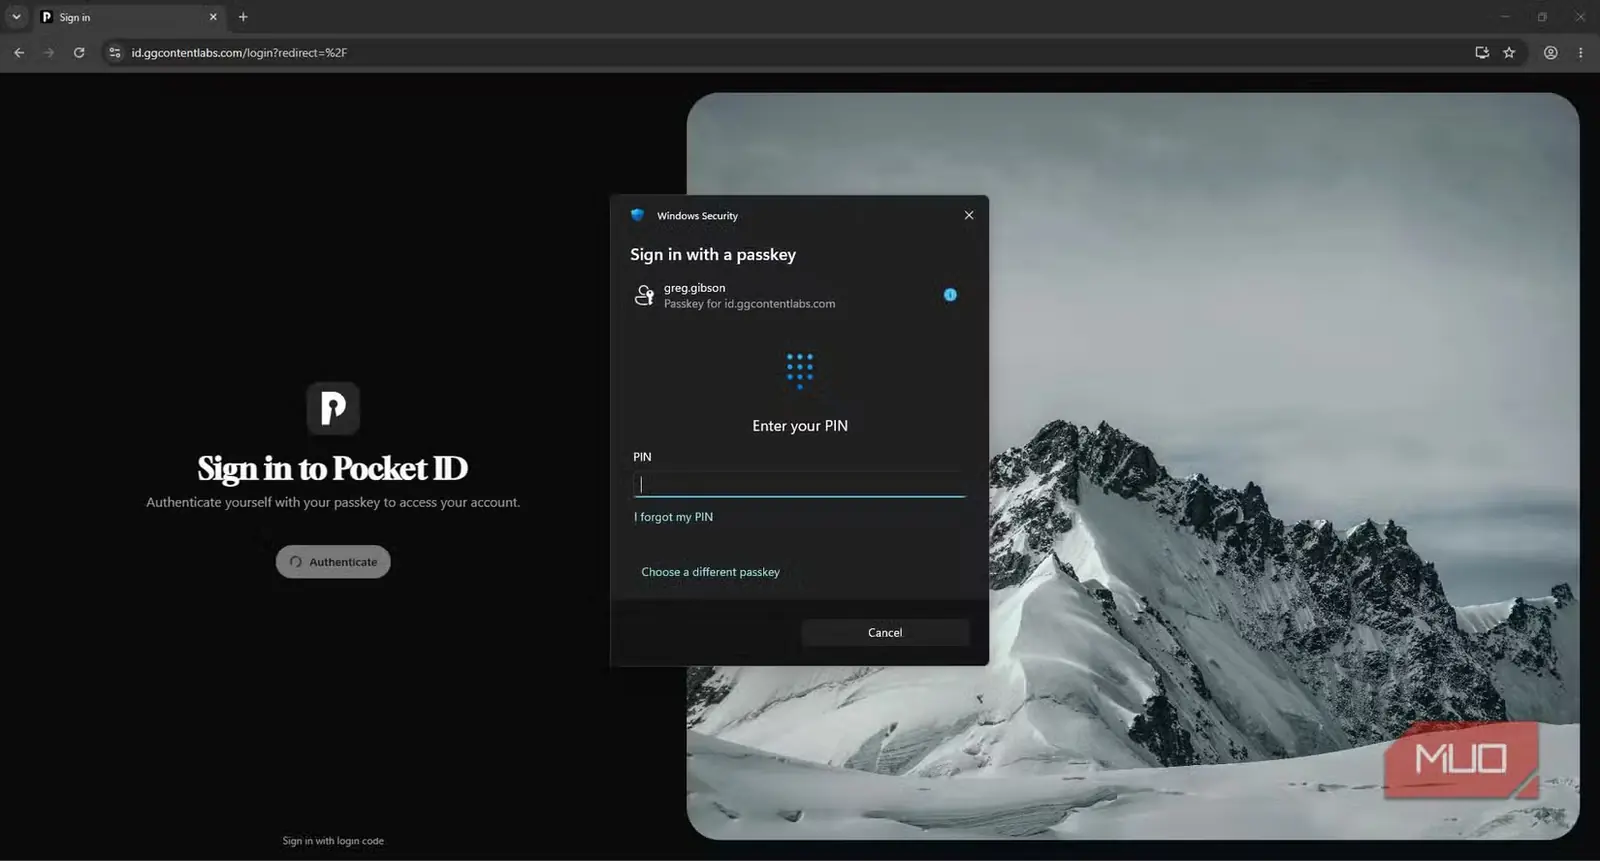
Task: Focus the PIN input field
Action: pos(799,484)
